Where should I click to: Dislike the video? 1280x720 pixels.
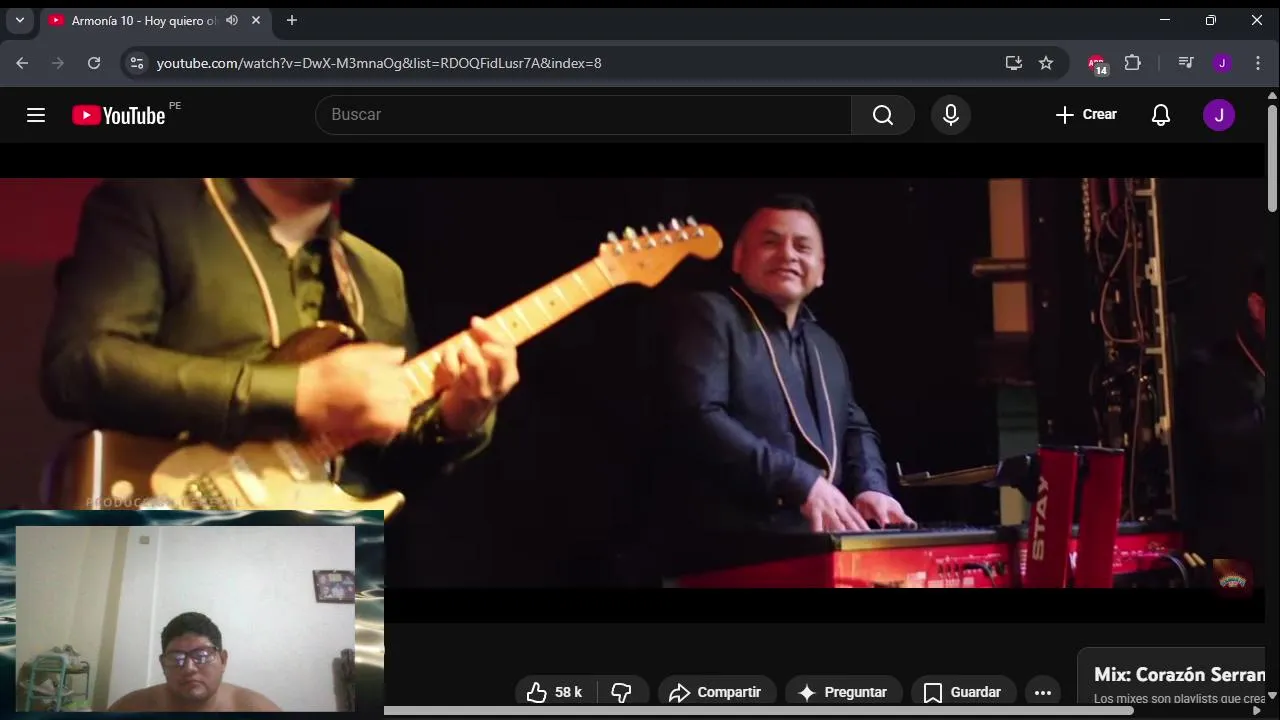pos(622,692)
